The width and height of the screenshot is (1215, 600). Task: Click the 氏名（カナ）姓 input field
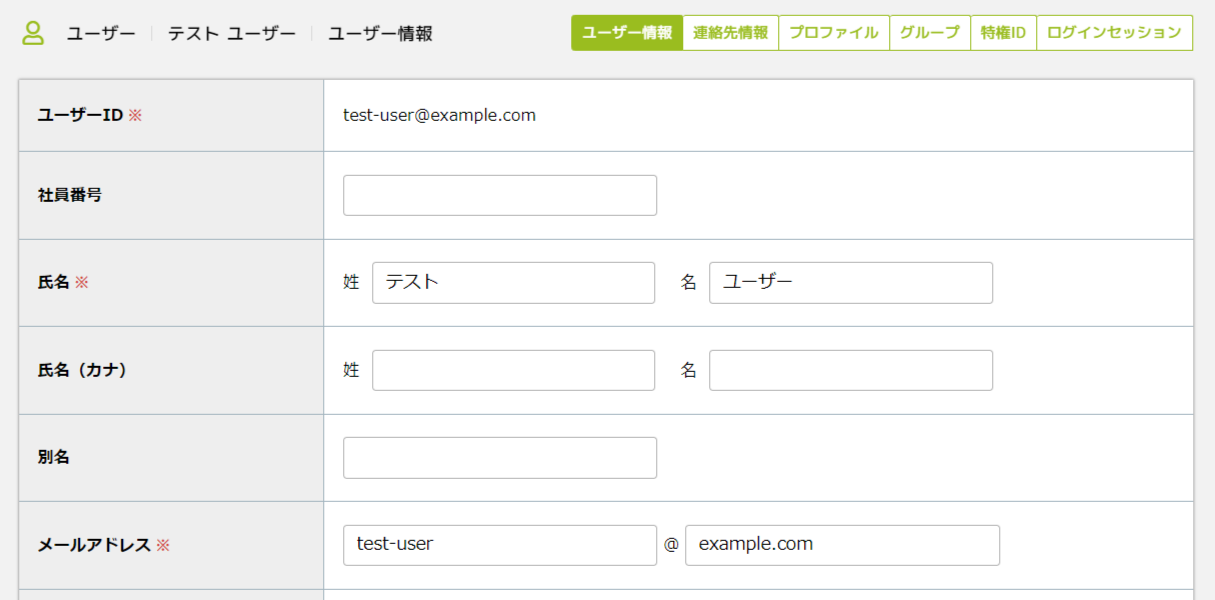coord(514,370)
